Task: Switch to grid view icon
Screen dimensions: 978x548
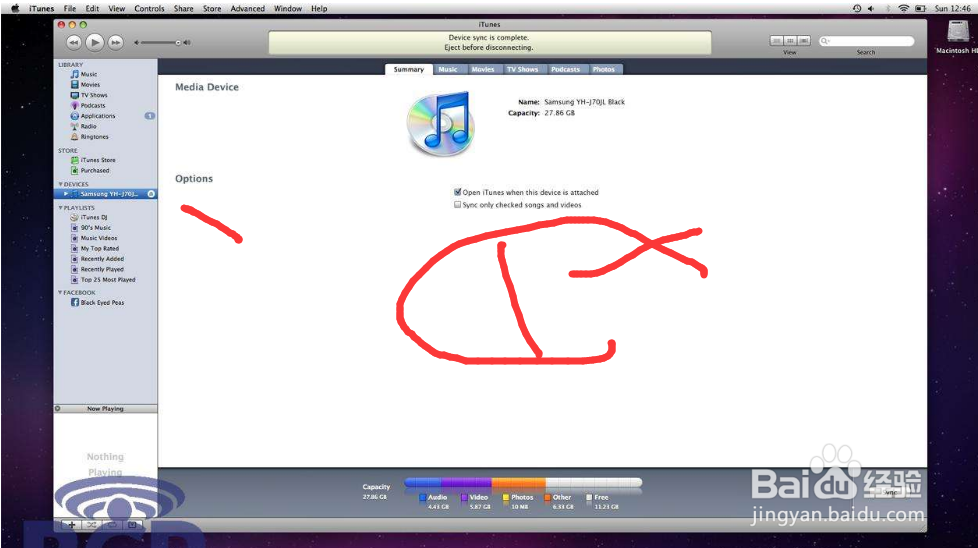Action: coord(790,41)
